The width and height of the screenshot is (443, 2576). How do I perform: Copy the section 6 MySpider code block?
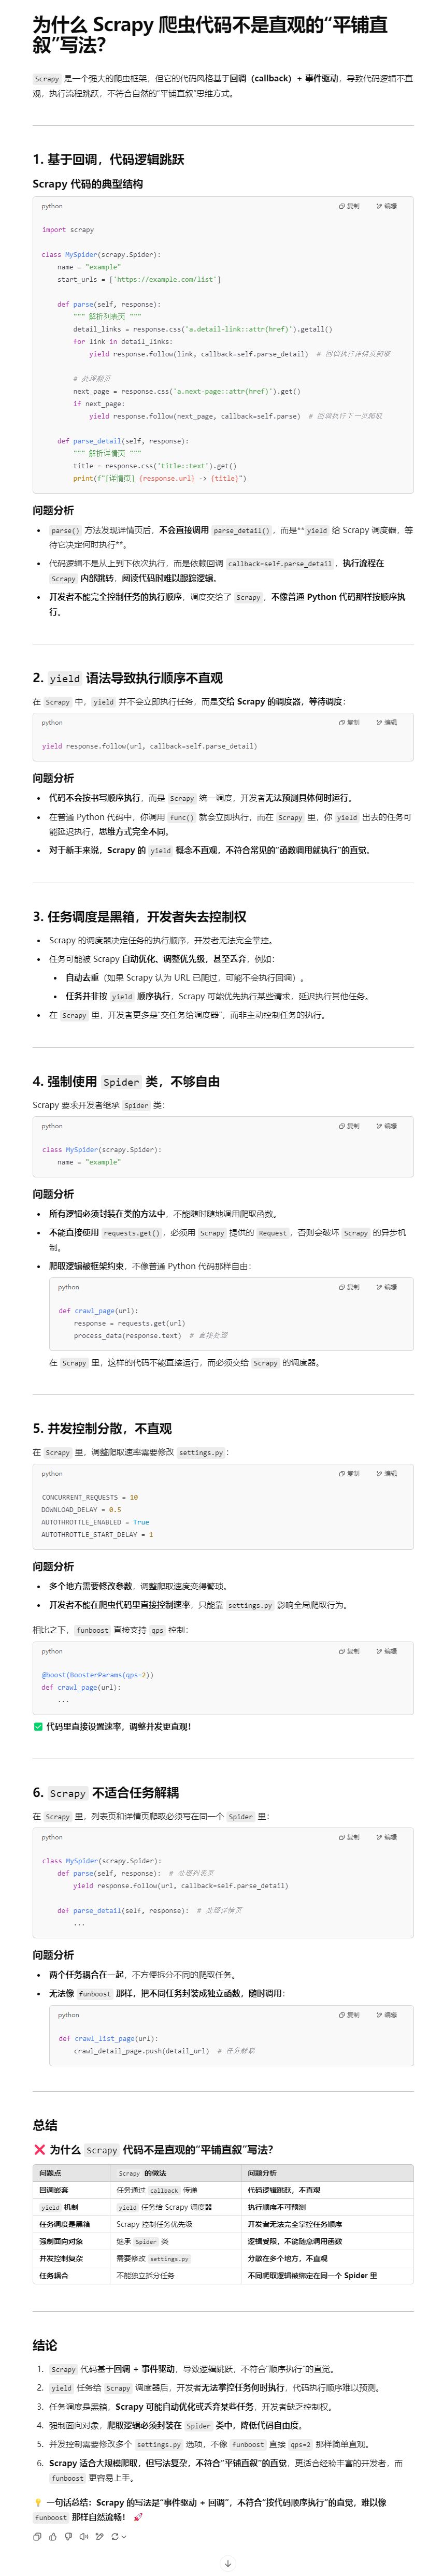click(349, 1837)
